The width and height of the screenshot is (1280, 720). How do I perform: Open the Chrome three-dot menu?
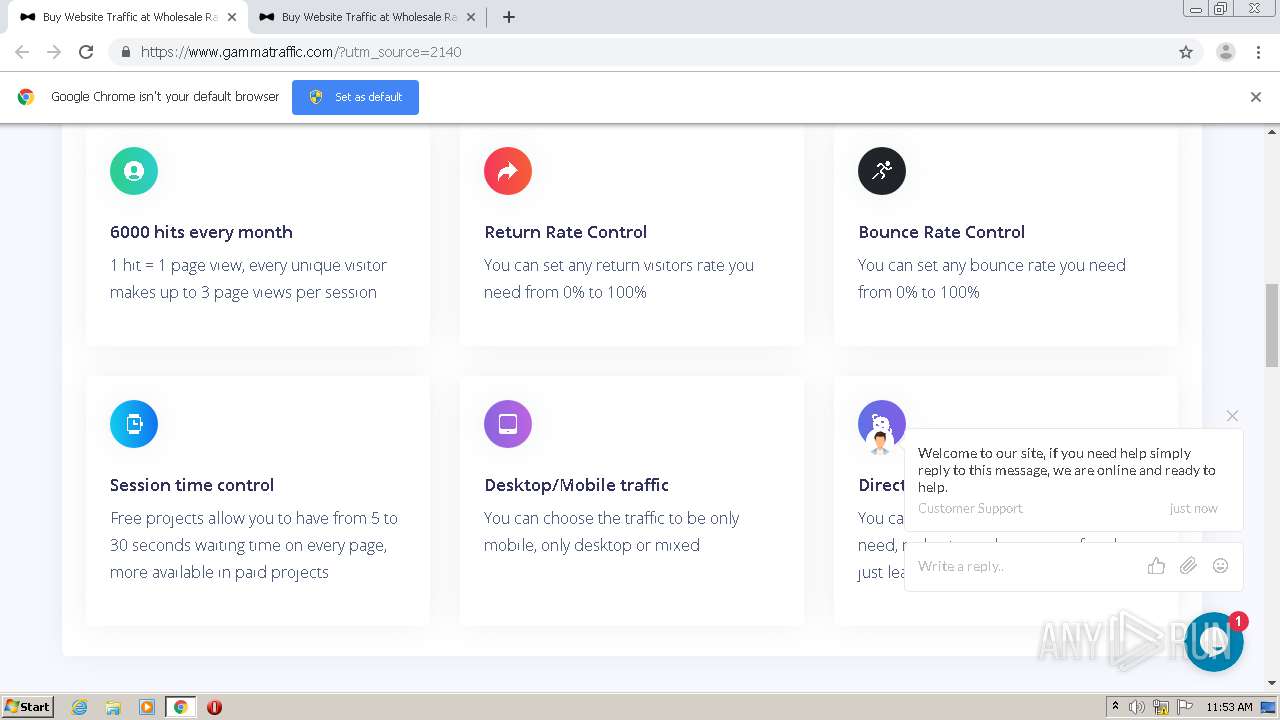click(x=1258, y=52)
